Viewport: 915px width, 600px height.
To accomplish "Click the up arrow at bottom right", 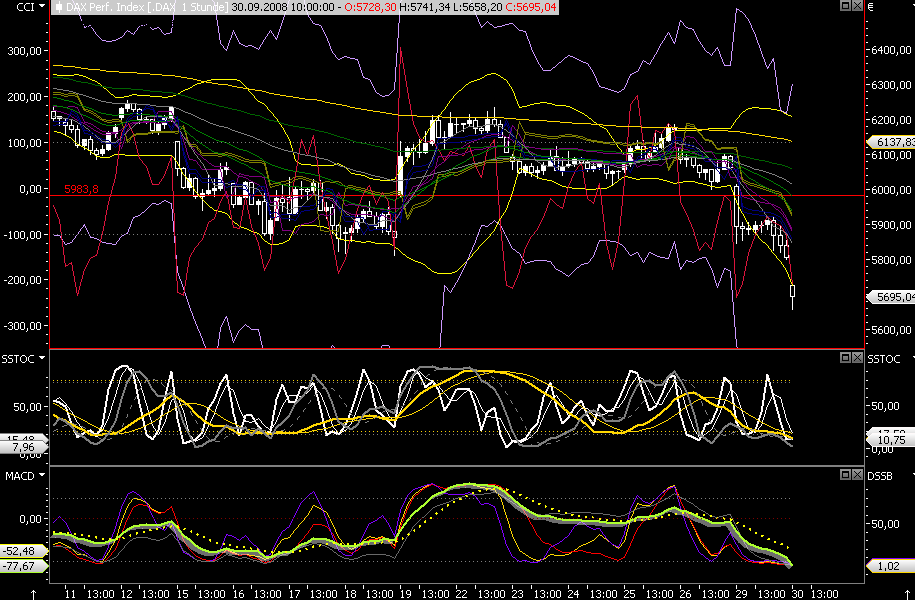I will coord(907,594).
